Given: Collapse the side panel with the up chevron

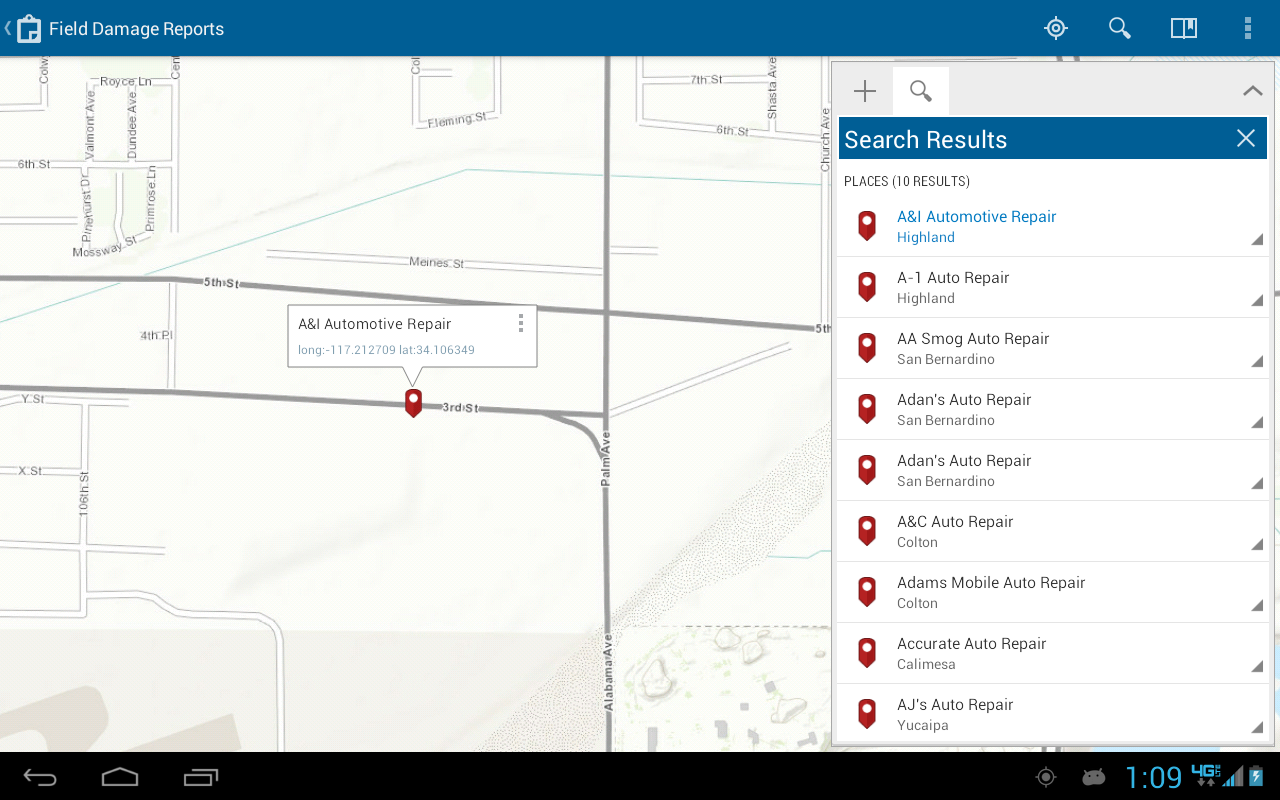Looking at the screenshot, I should click(x=1252, y=91).
